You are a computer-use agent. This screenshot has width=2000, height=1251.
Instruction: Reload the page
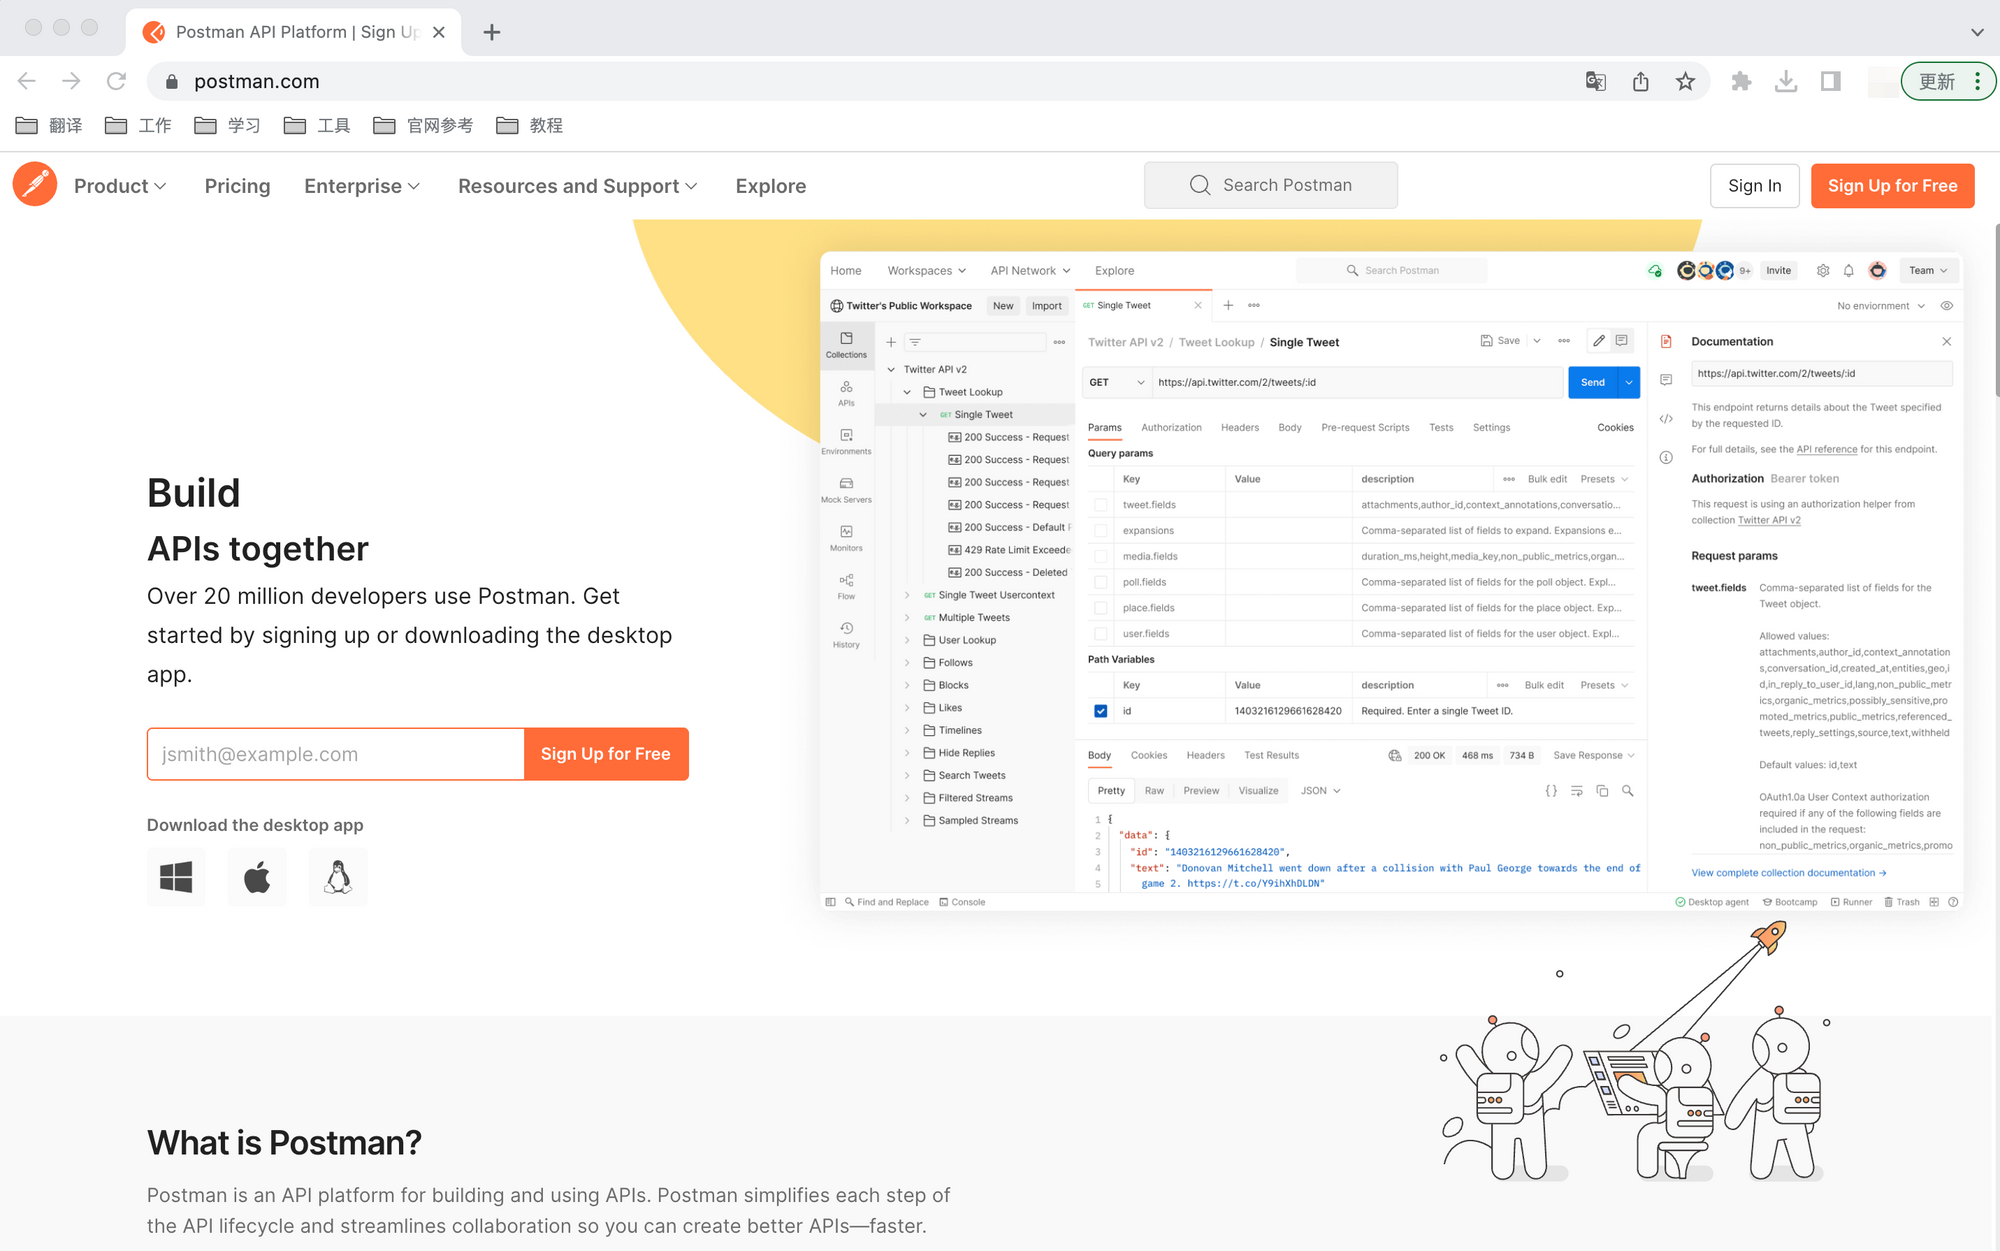[117, 81]
